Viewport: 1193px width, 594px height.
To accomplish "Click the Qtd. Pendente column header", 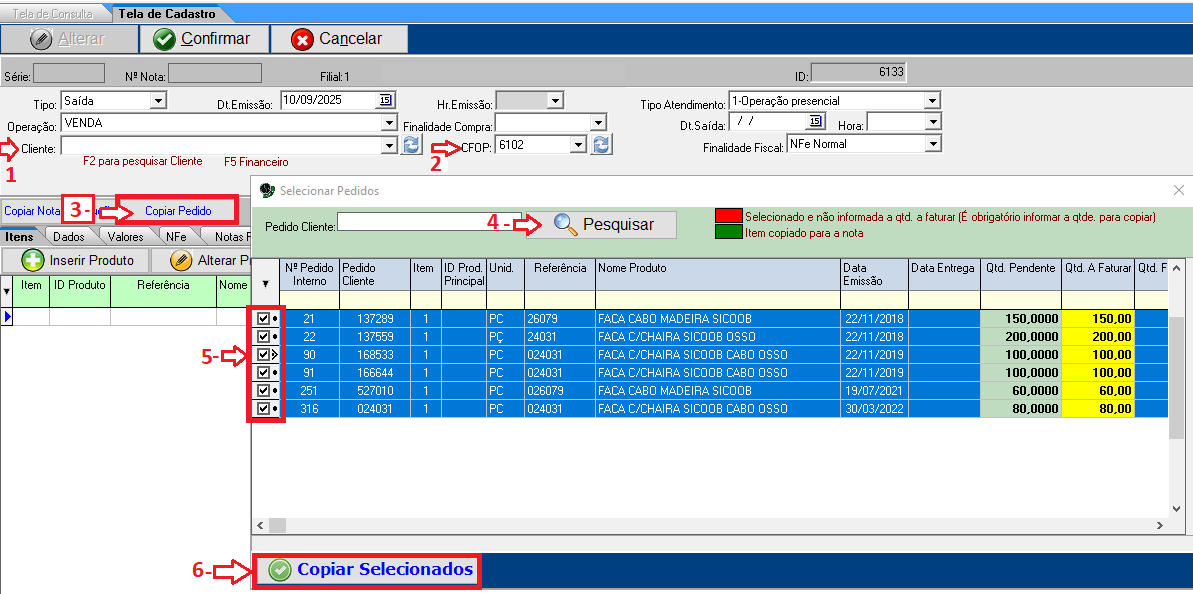I will click(1020, 275).
